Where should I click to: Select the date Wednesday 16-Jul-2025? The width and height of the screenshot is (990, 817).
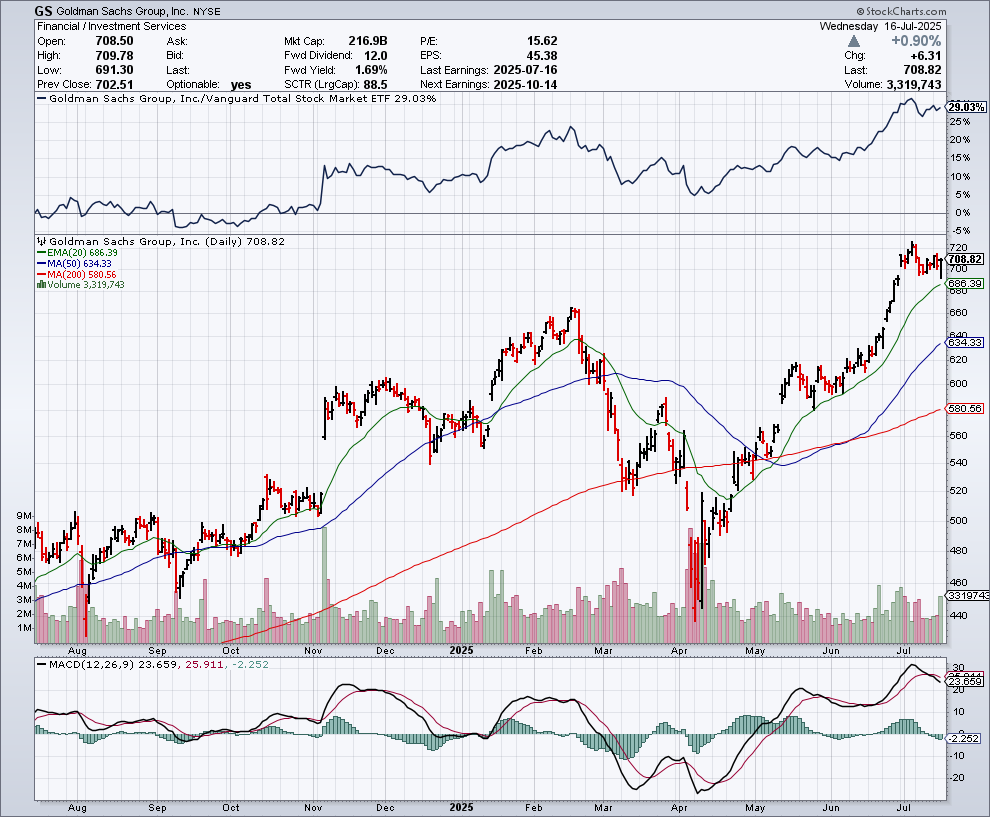point(880,26)
